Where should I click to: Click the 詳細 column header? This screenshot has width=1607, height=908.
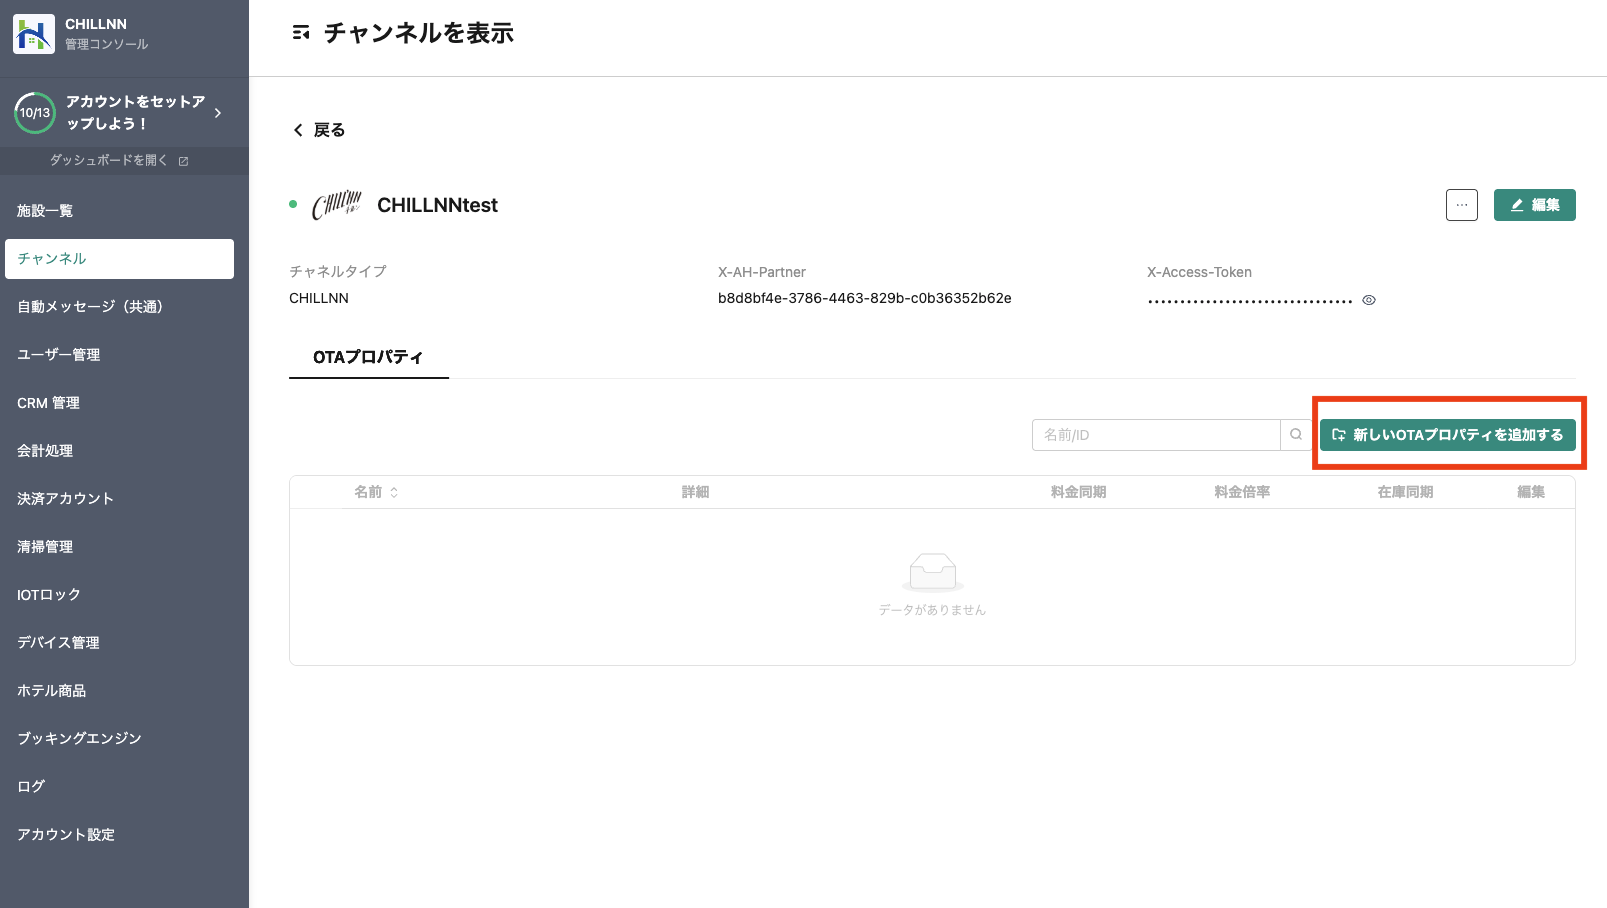(x=695, y=492)
